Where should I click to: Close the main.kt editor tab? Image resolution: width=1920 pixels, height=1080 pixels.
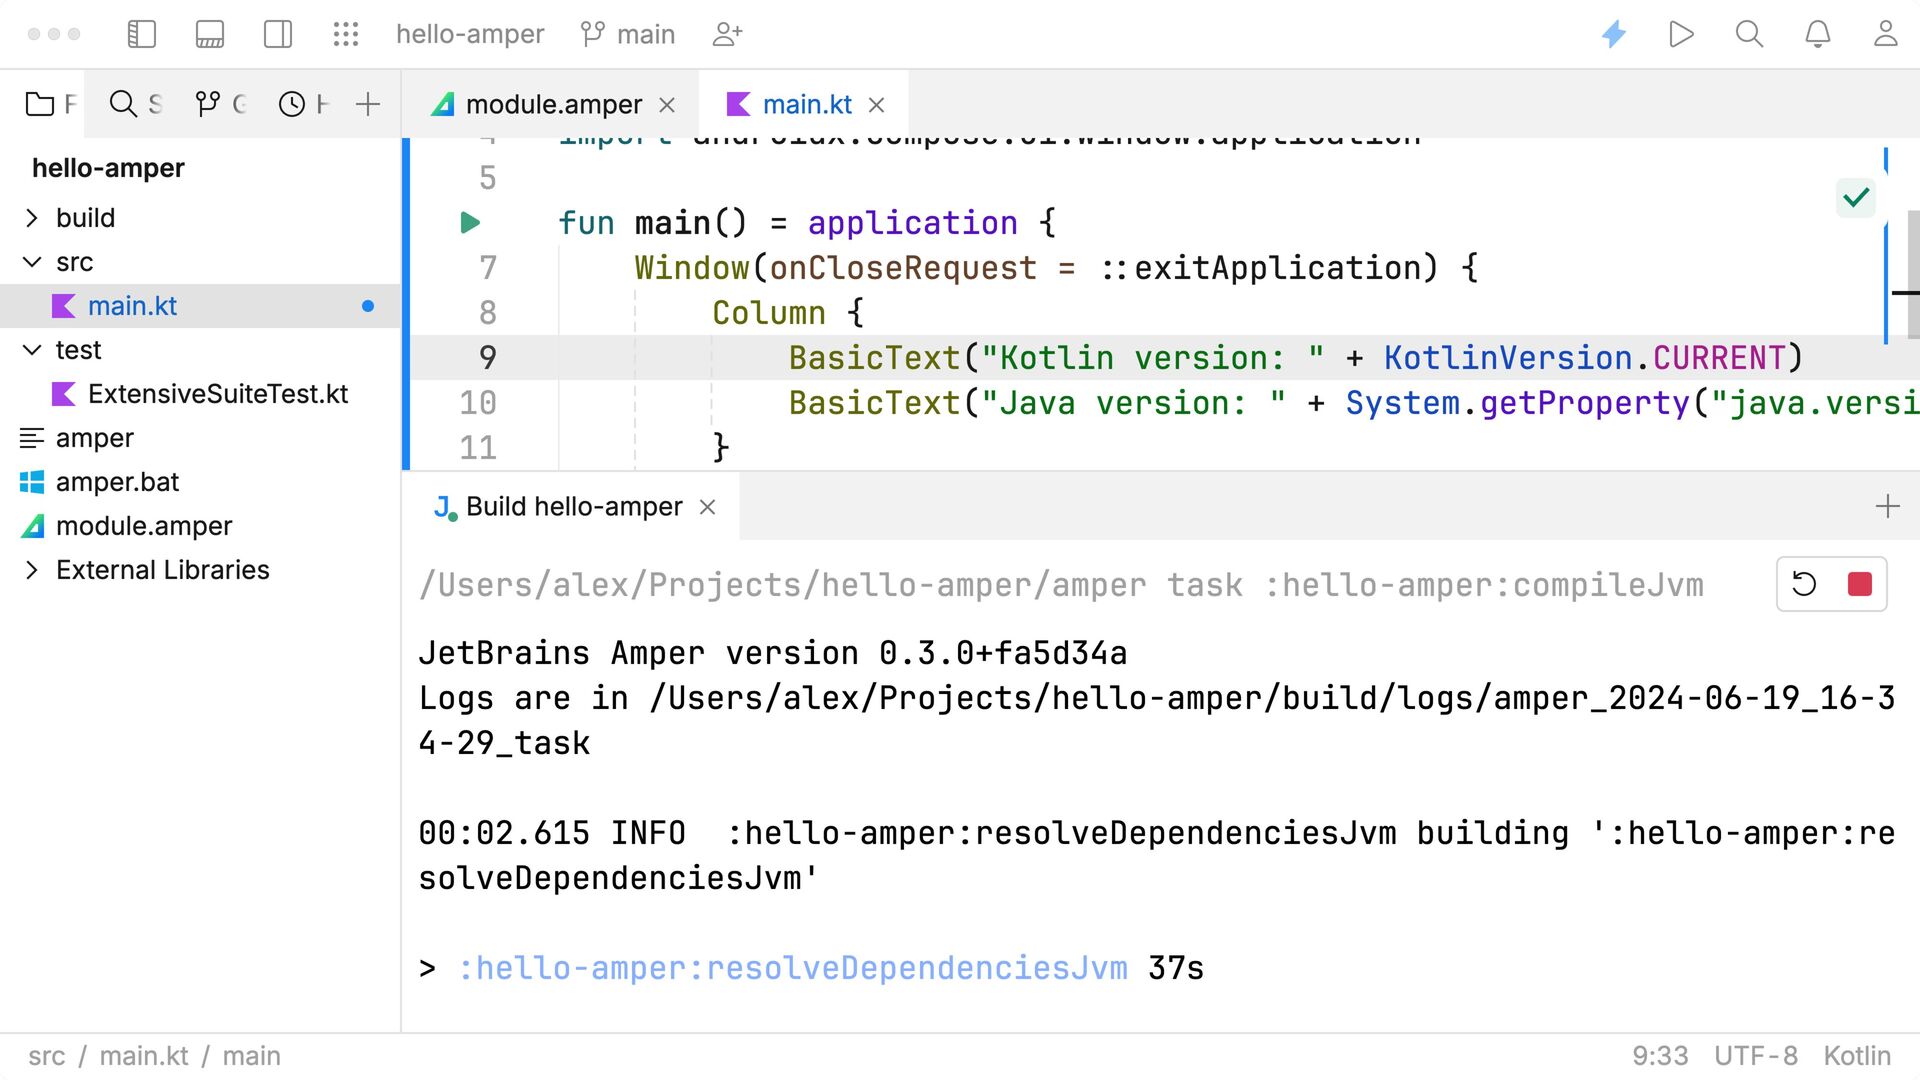(877, 105)
